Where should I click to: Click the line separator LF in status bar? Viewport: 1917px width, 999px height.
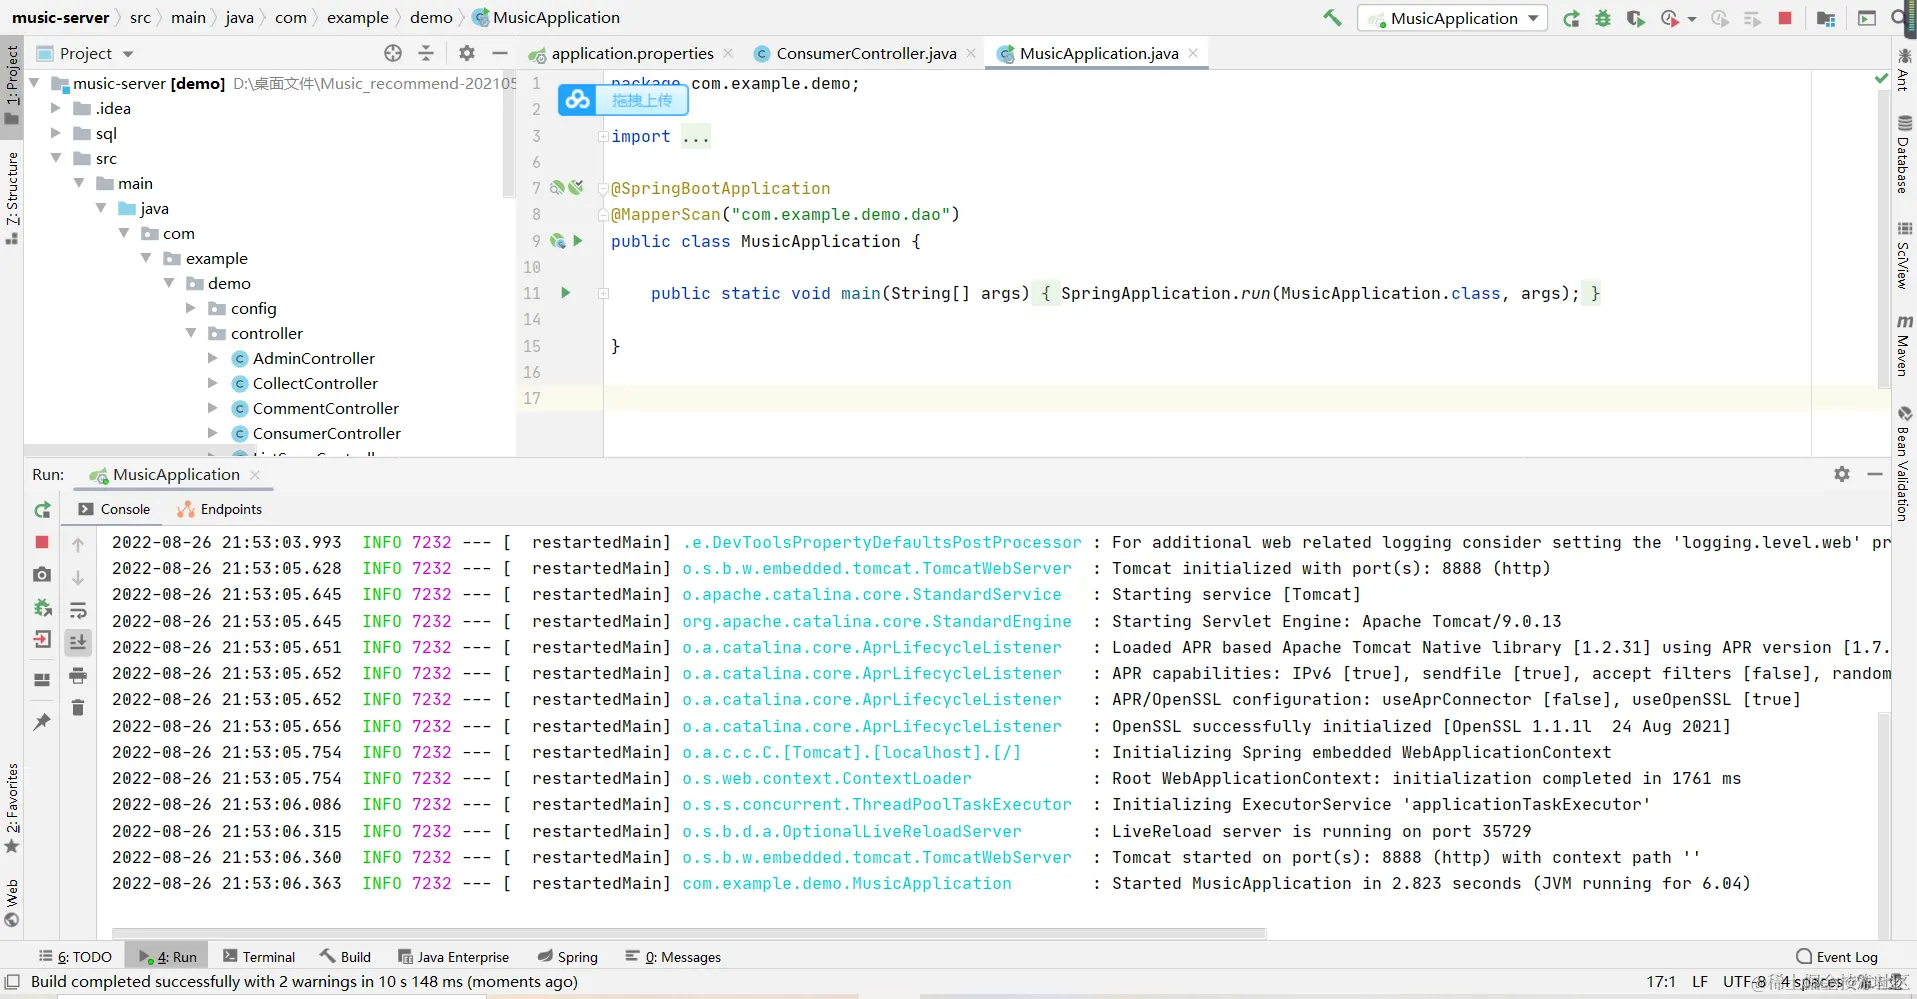coord(1700,982)
